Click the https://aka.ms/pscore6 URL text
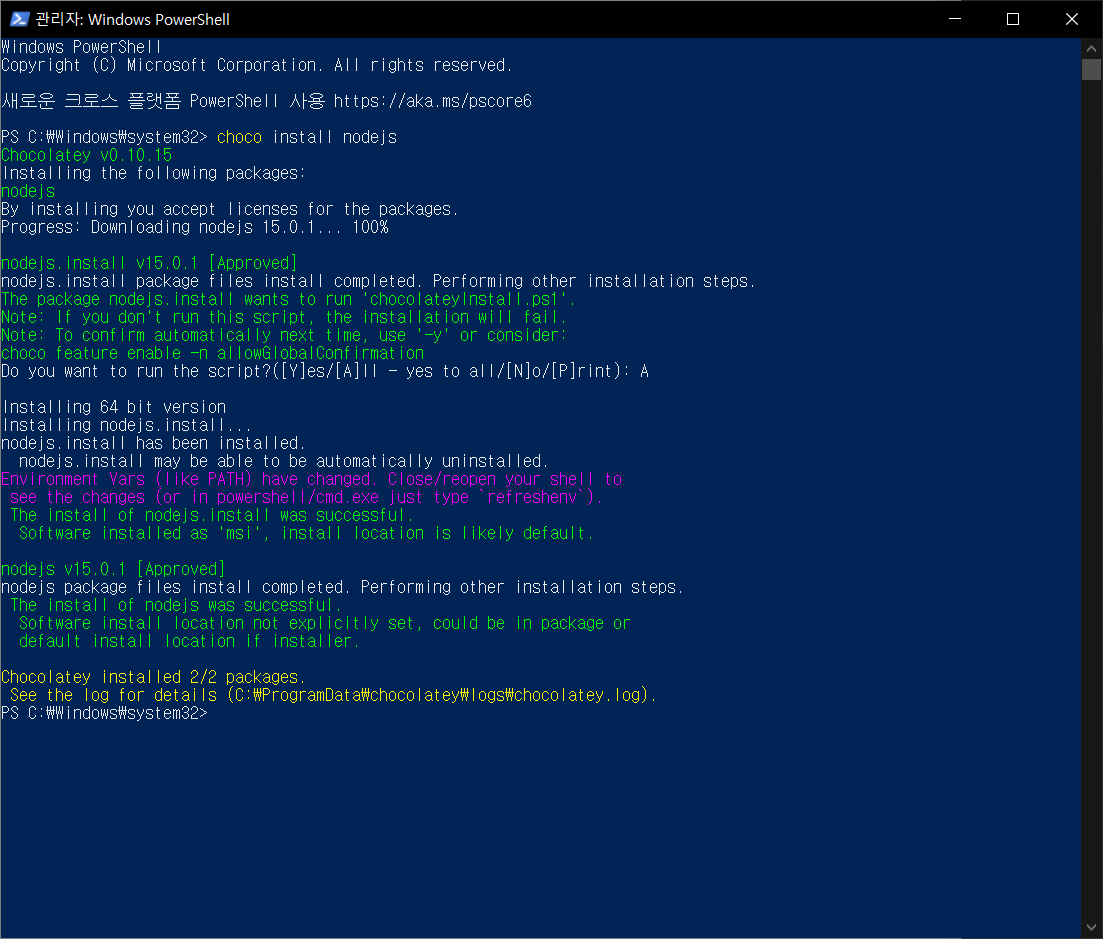The height and width of the screenshot is (939, 1103). coord(433,101)
